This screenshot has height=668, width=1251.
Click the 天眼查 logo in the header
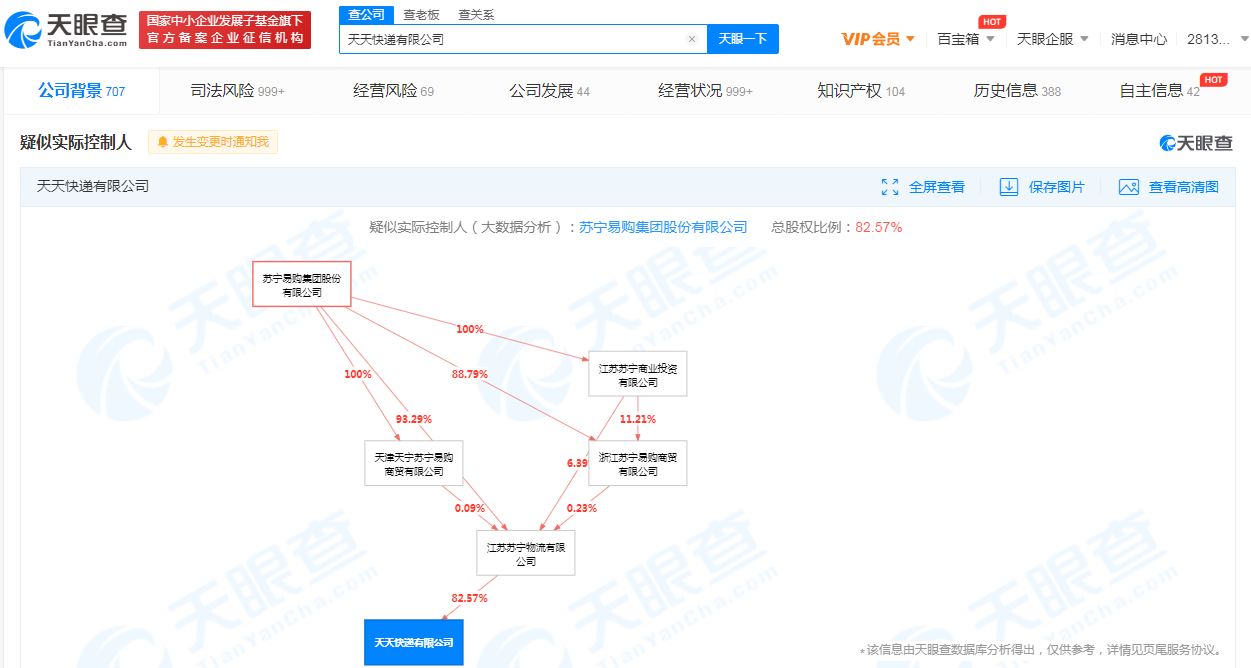(x=67, y=30)
